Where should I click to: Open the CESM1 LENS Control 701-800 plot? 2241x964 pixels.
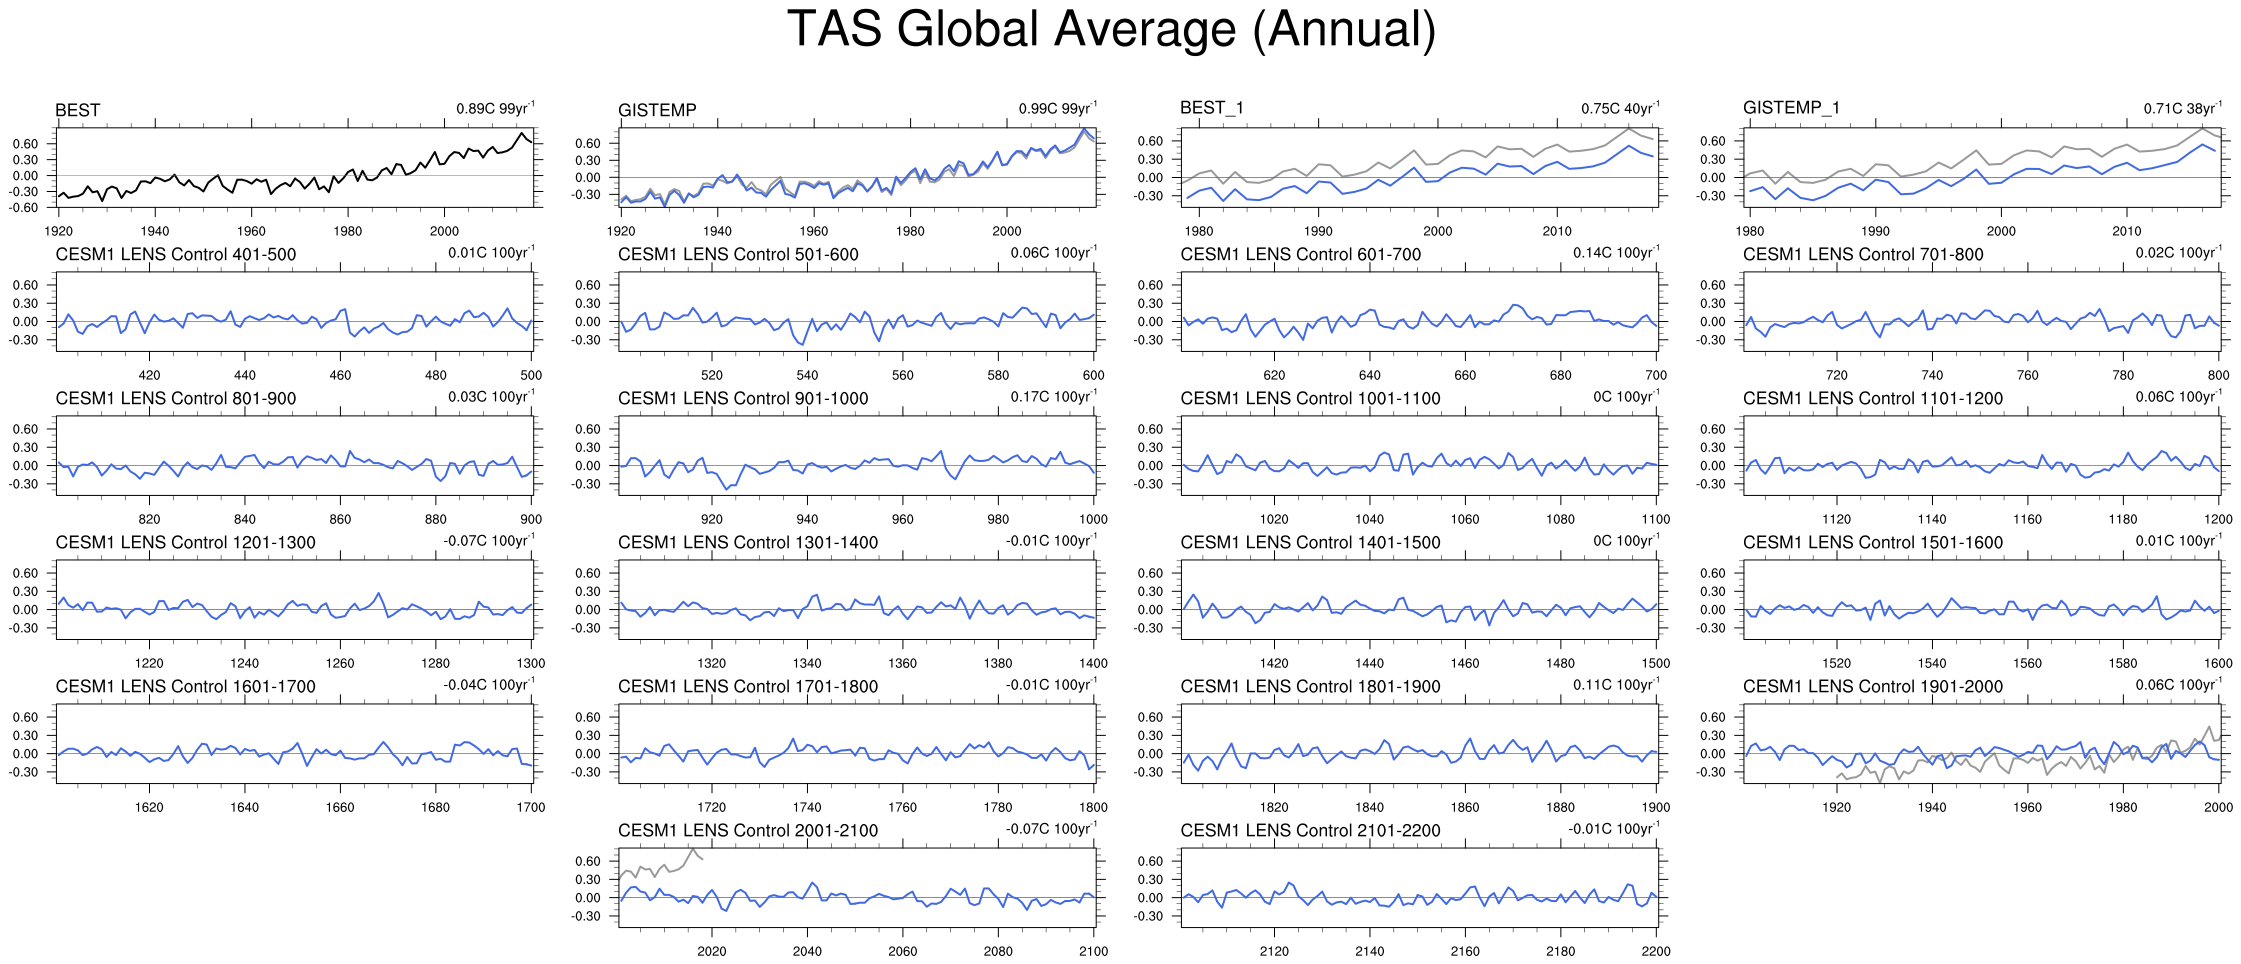click(x=1981, y=312)
